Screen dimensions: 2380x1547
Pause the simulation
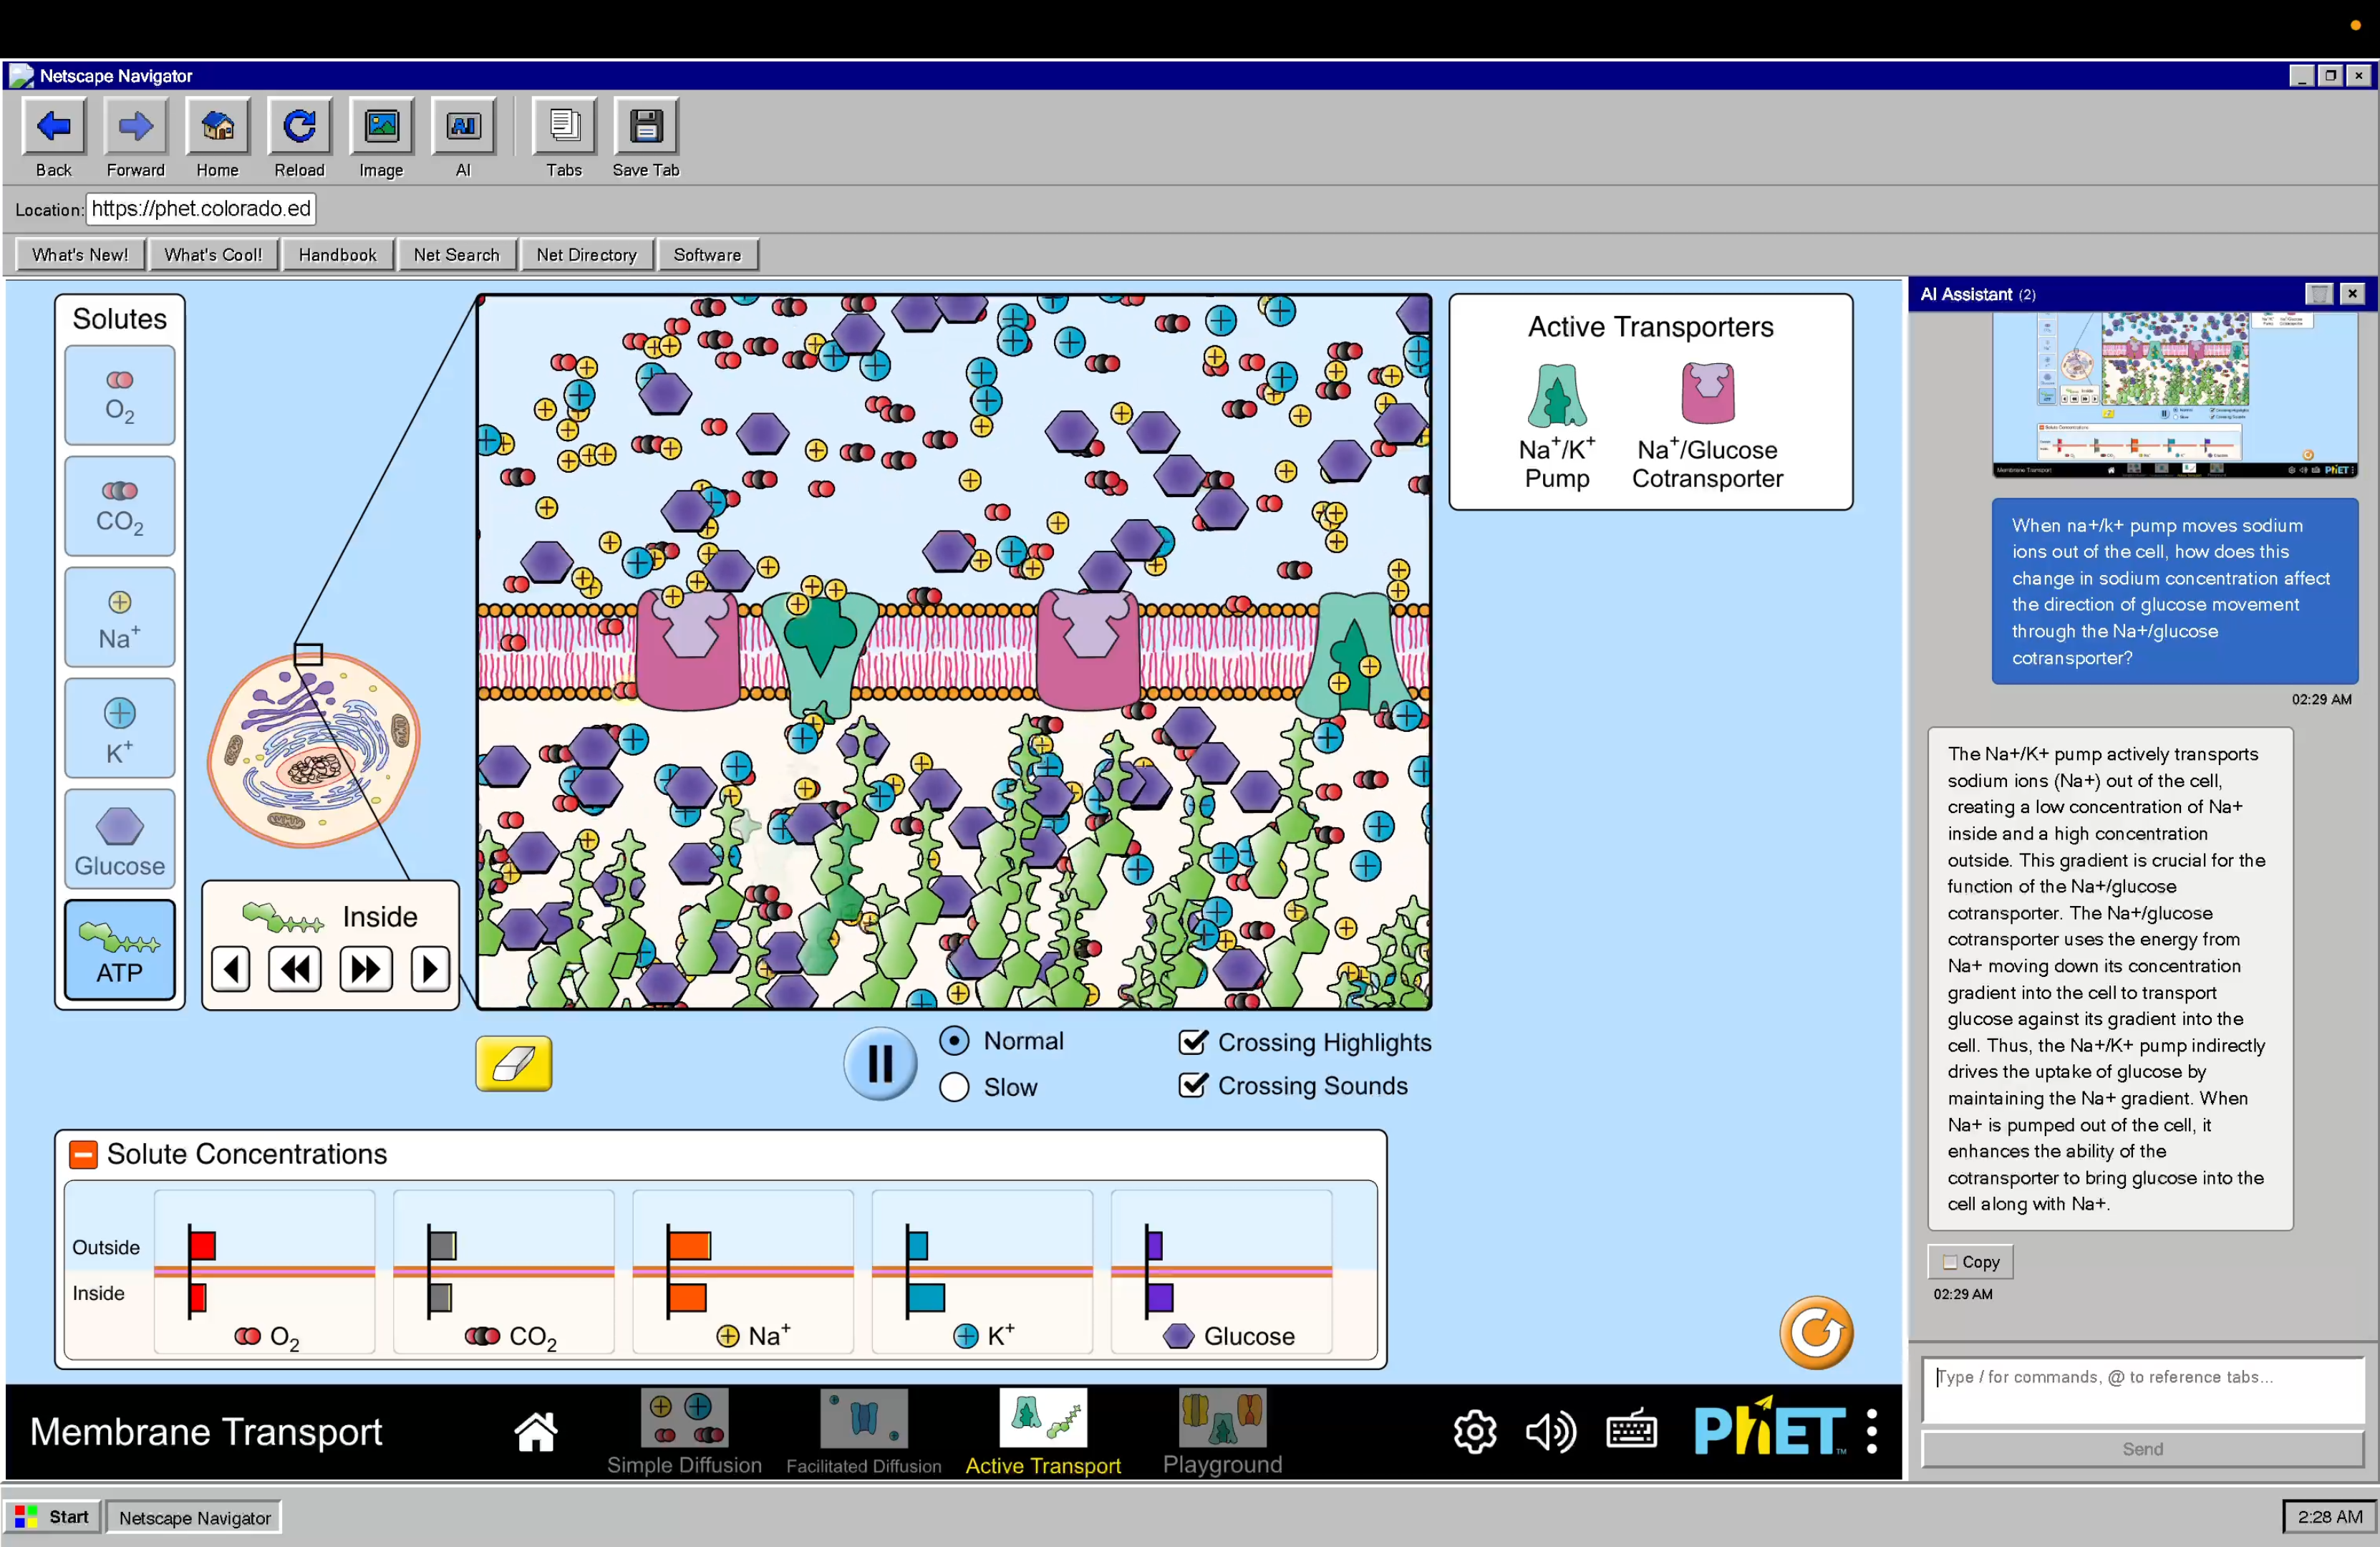pos(880,1063)
